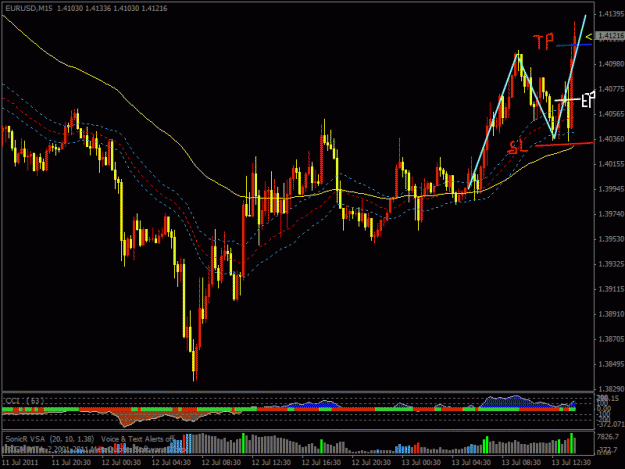Click price axis label 1.39115
The width and height of the screenshot is (625, 469).
pos(611,289)
